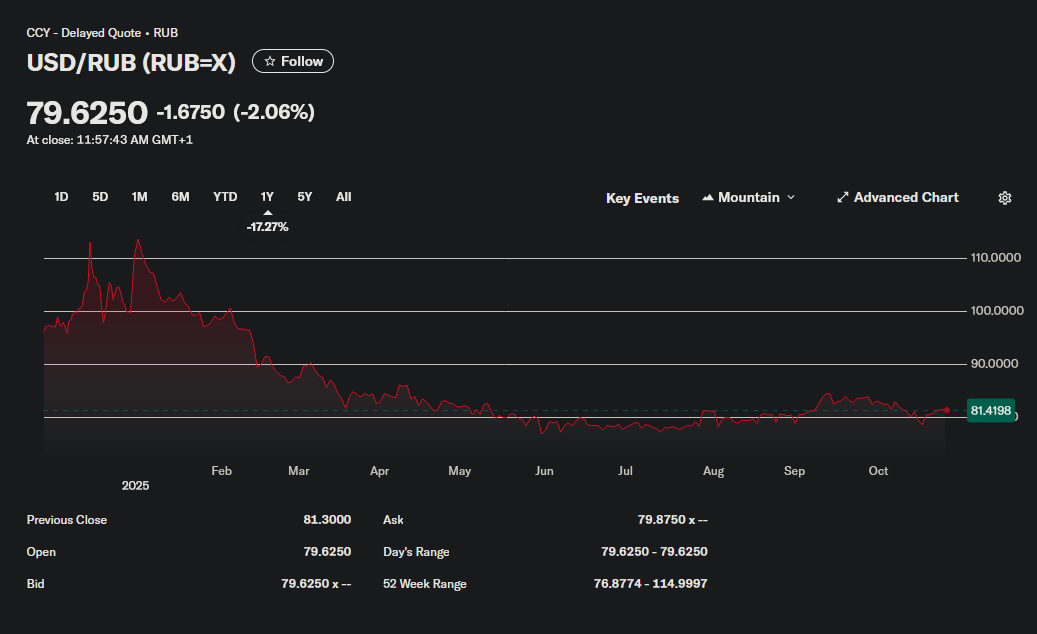Click the 90.0000 axis label
1037x634 pixels.
[994, 364]
